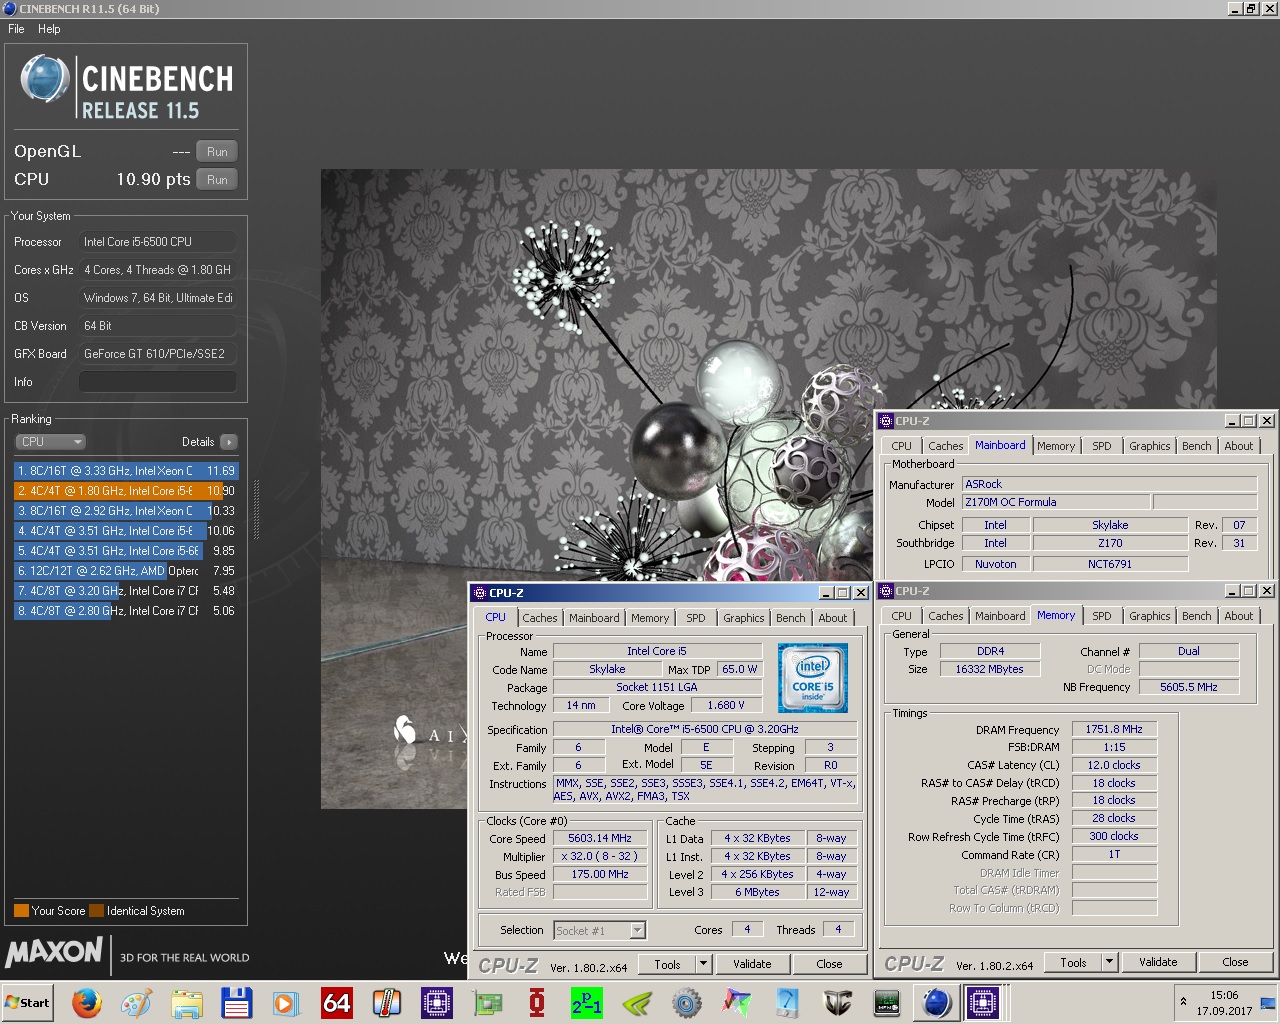Select ranking row 8 Core i7 5.06
The width and height of the screenshot is (1280, 1024).
pyautogui.click(x=126, y=610)
